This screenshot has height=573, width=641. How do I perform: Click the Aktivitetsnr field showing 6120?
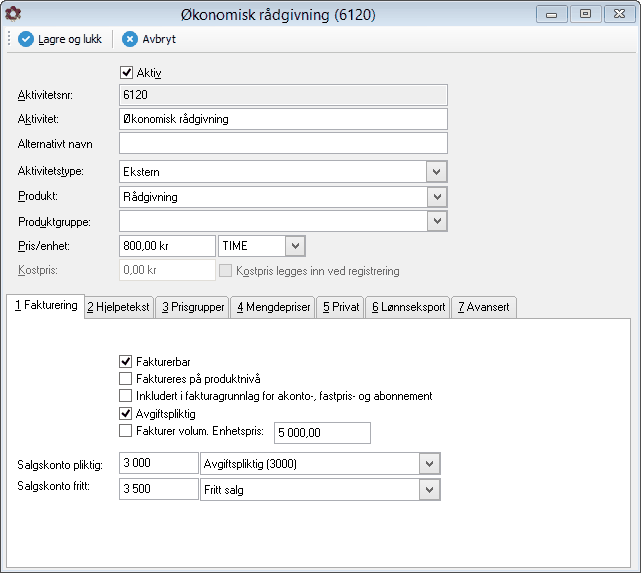tap(283, 95)
